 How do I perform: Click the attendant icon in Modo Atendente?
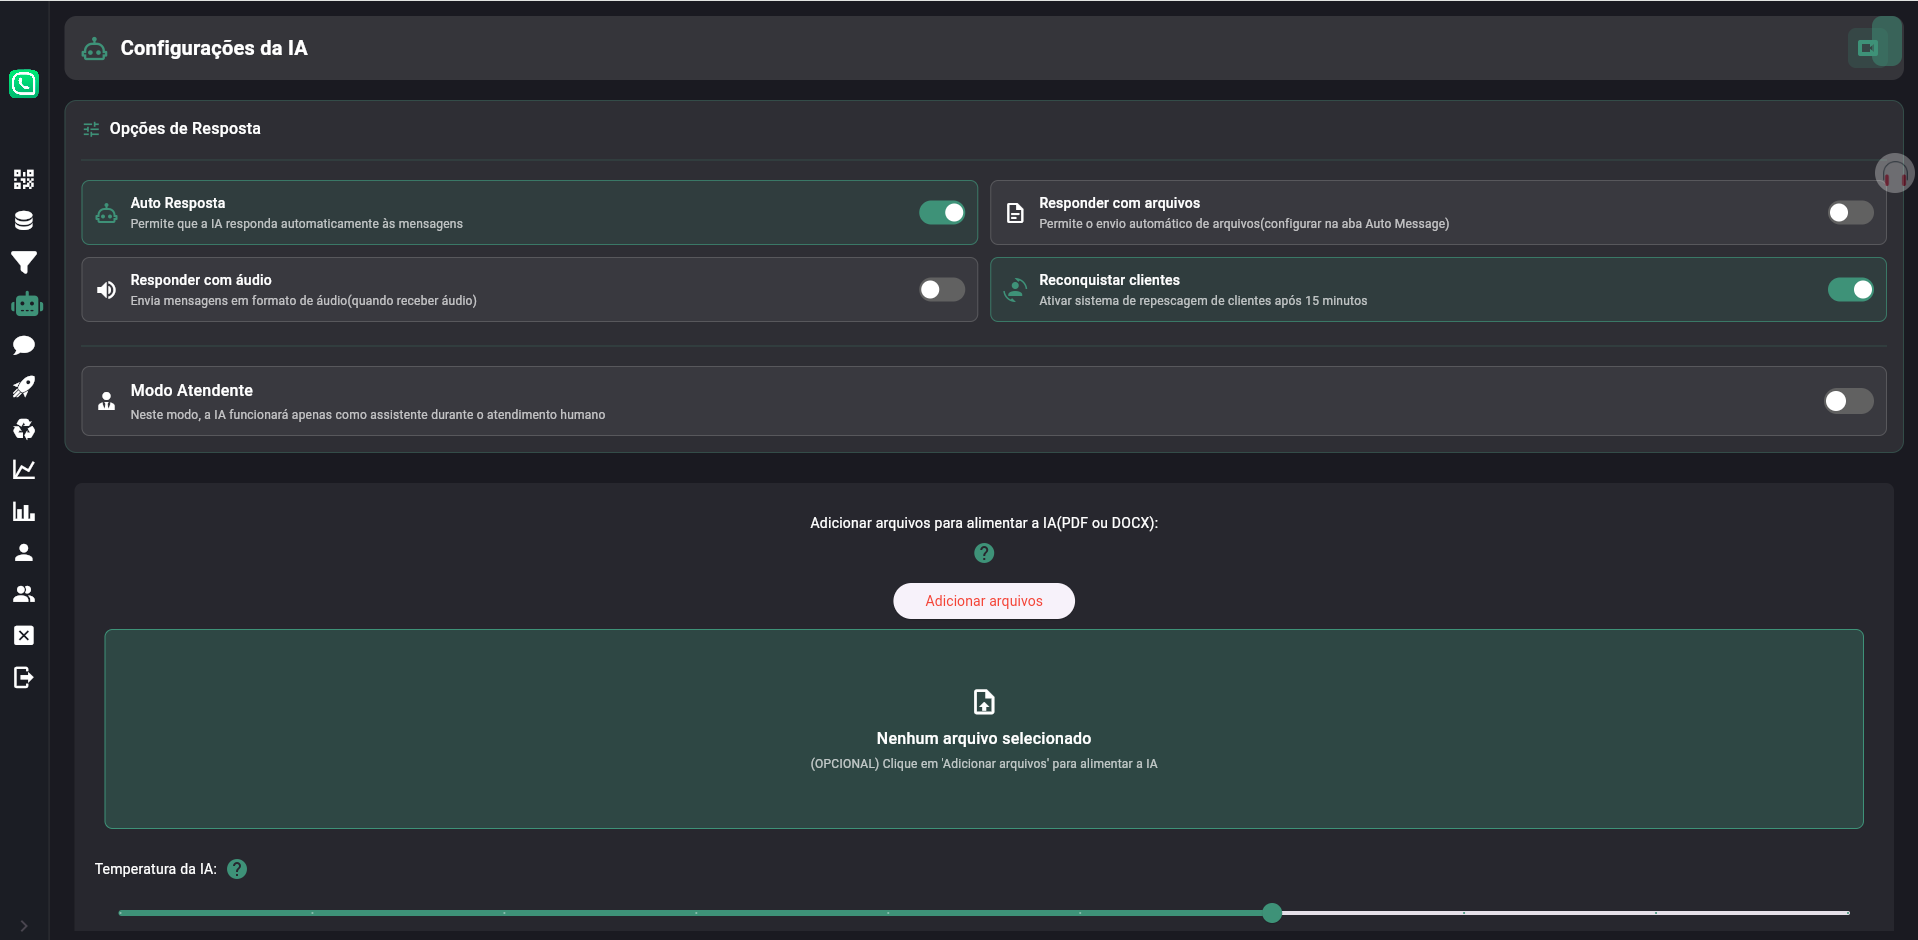tap(106, 401)
